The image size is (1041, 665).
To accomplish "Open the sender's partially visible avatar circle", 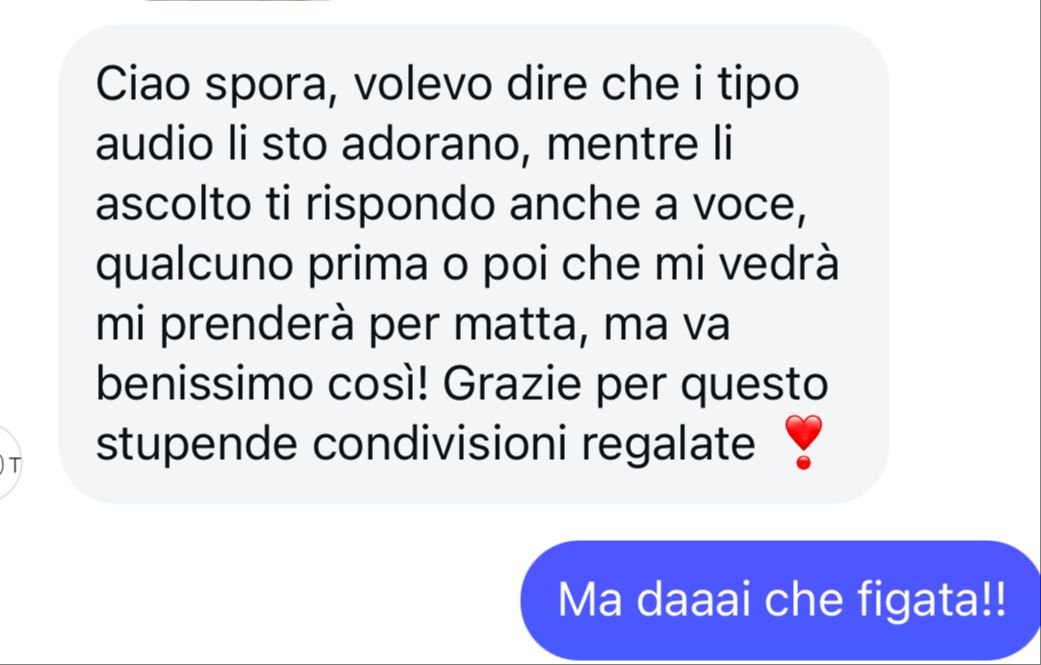I will 9,463.
